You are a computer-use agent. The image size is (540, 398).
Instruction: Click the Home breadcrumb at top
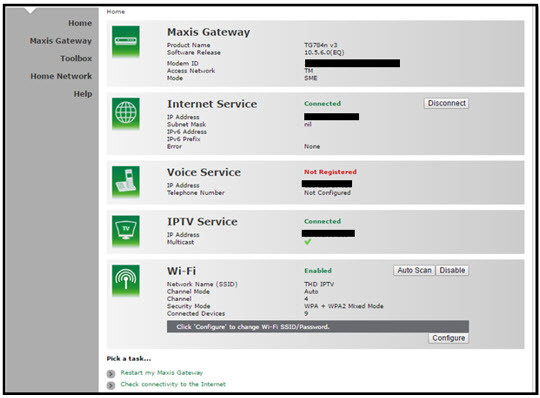116,12
